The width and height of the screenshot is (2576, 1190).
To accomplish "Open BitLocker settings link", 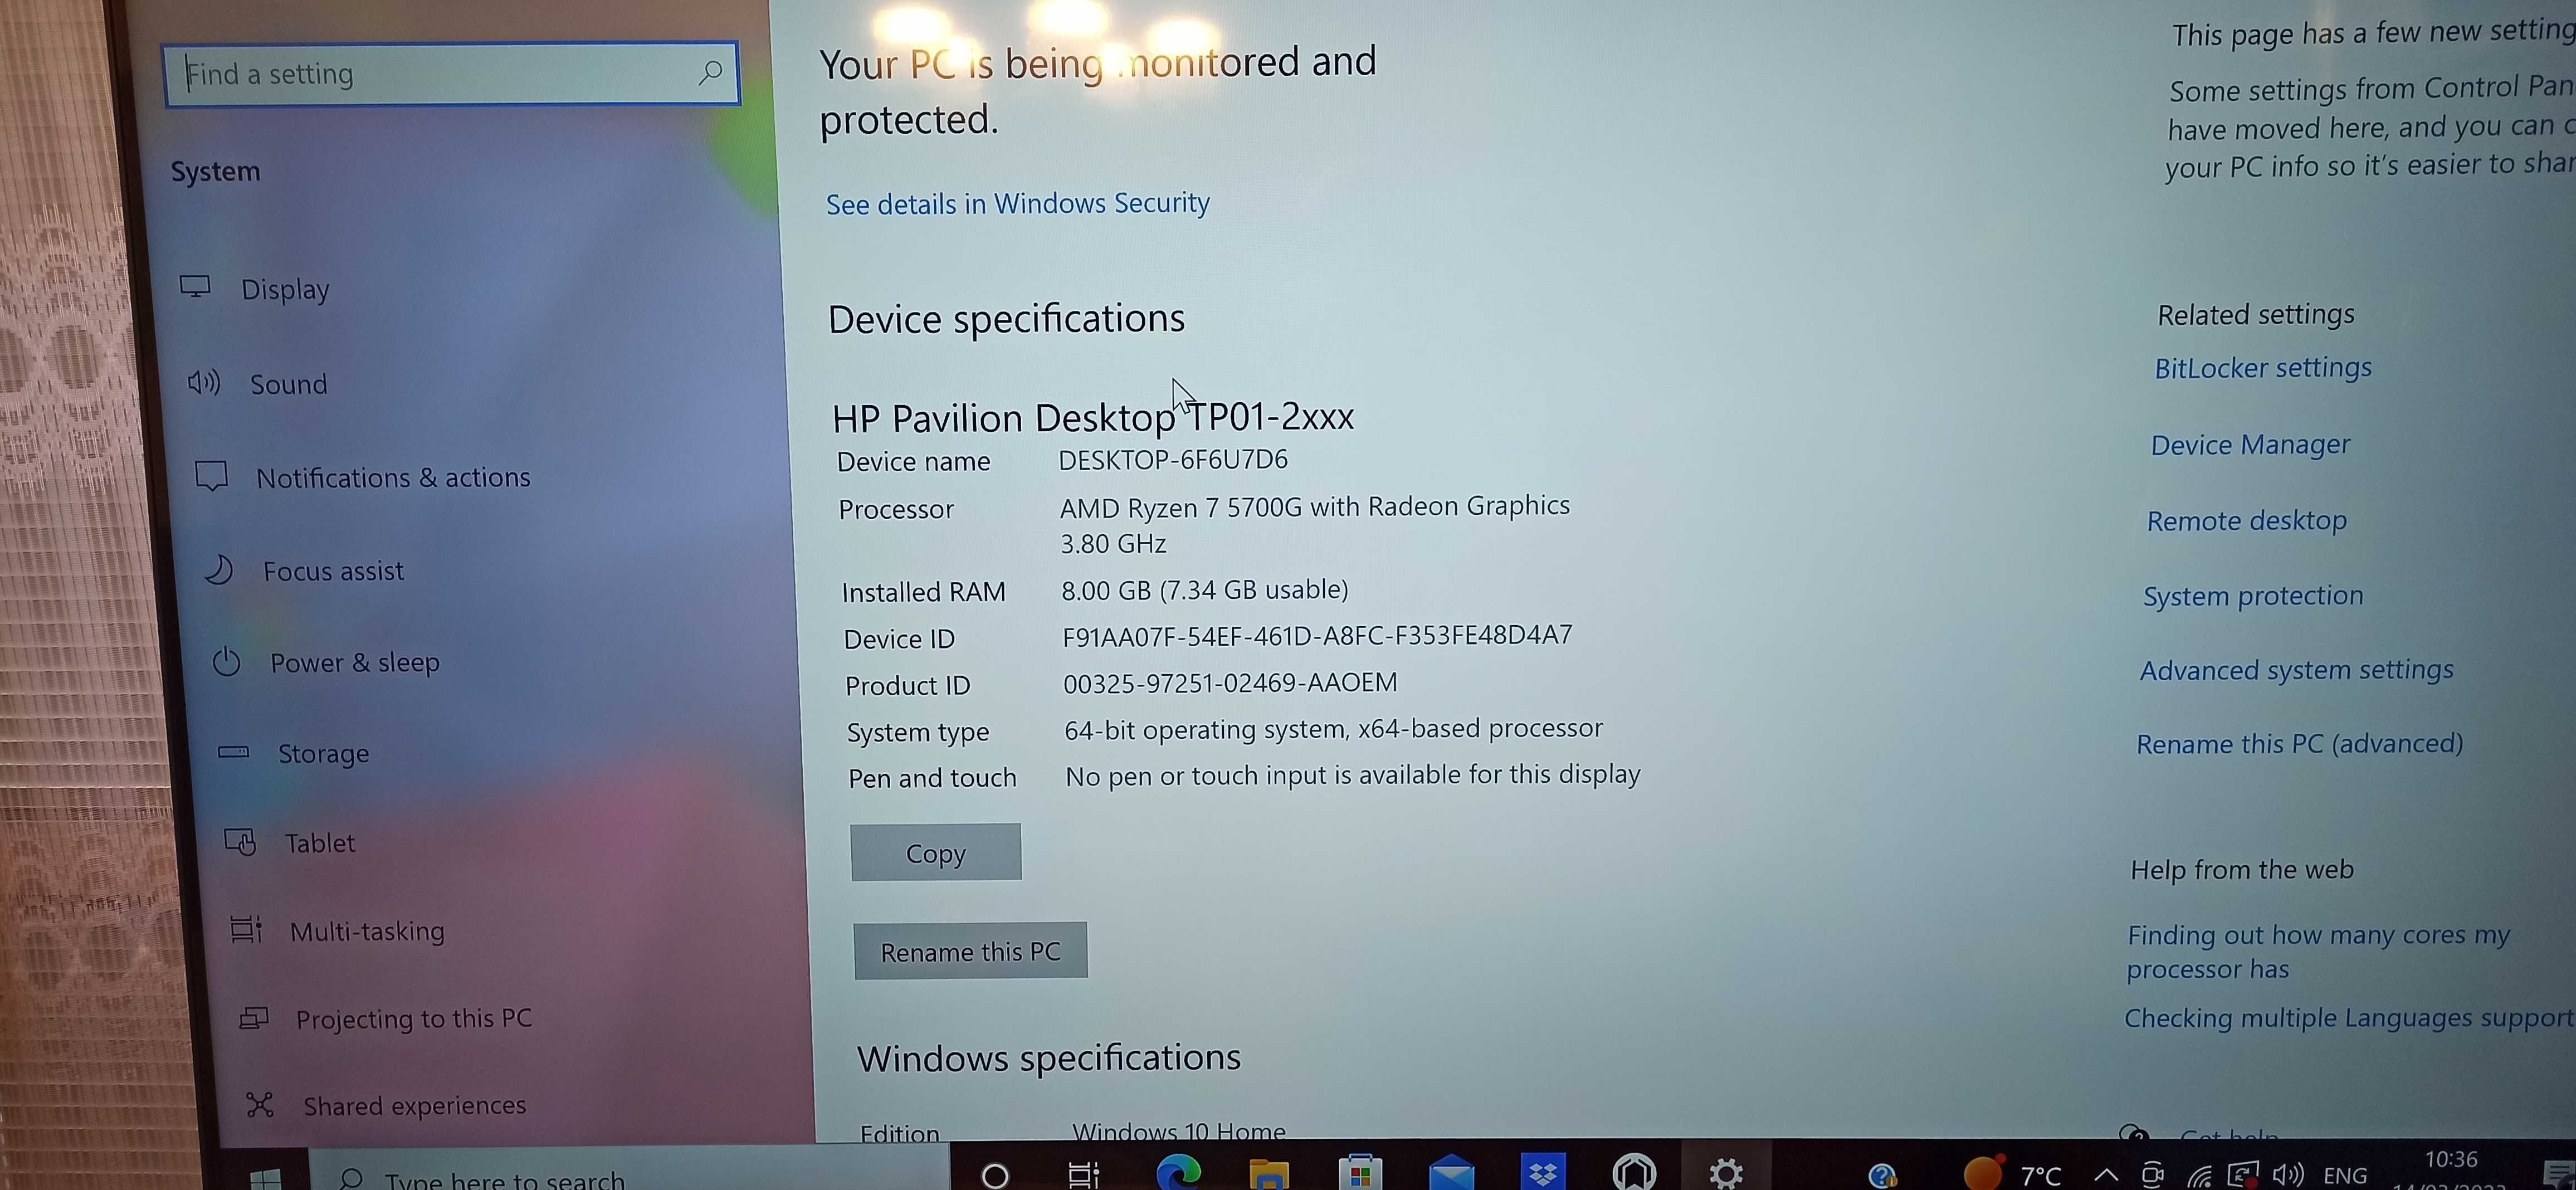I will click(x=2263, y=368).
